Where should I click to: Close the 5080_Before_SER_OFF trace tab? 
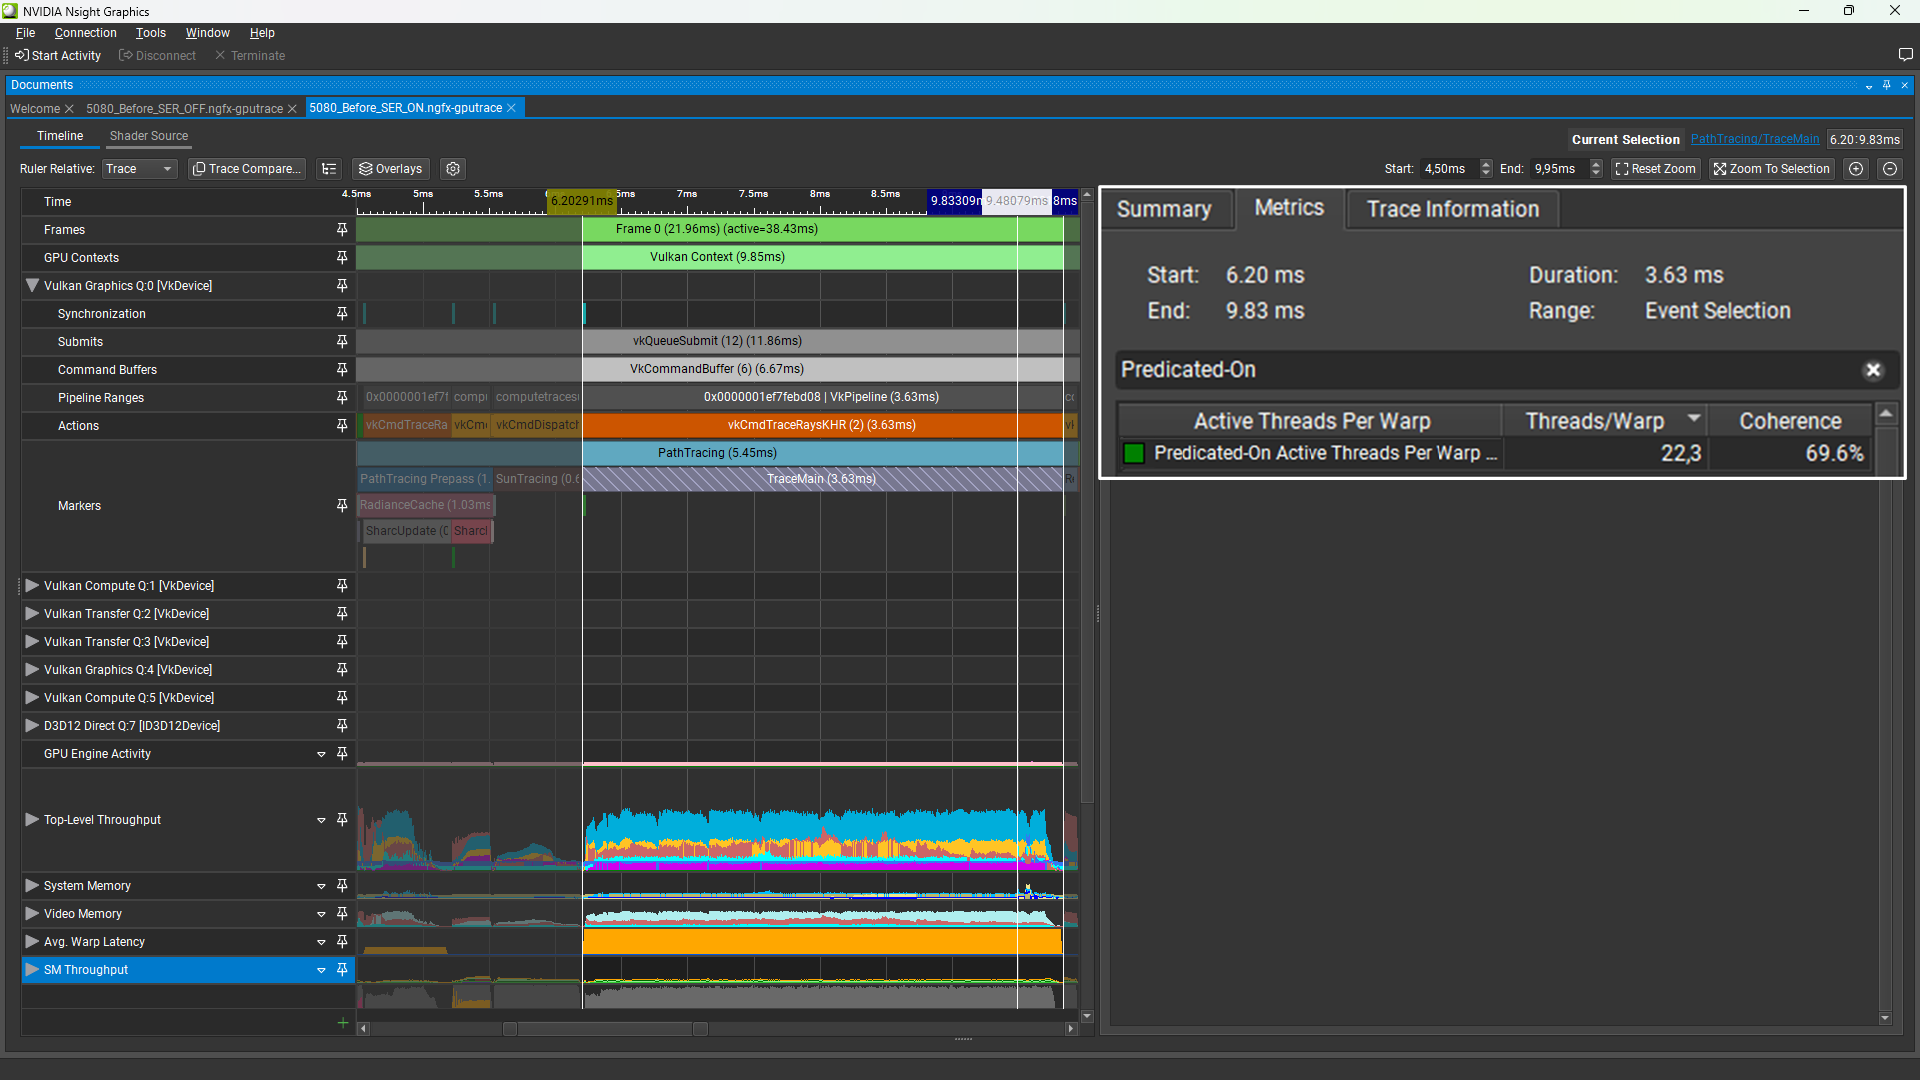(292, 109)
